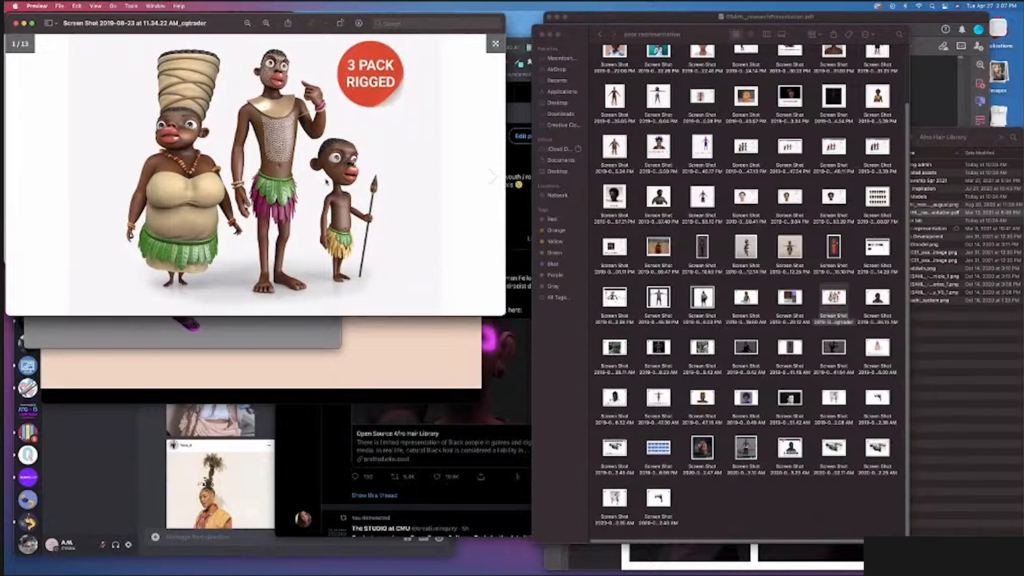Filter by Red tag in sidebar
The width and height of the screenshot is (1024, 576).
[551, 219]
